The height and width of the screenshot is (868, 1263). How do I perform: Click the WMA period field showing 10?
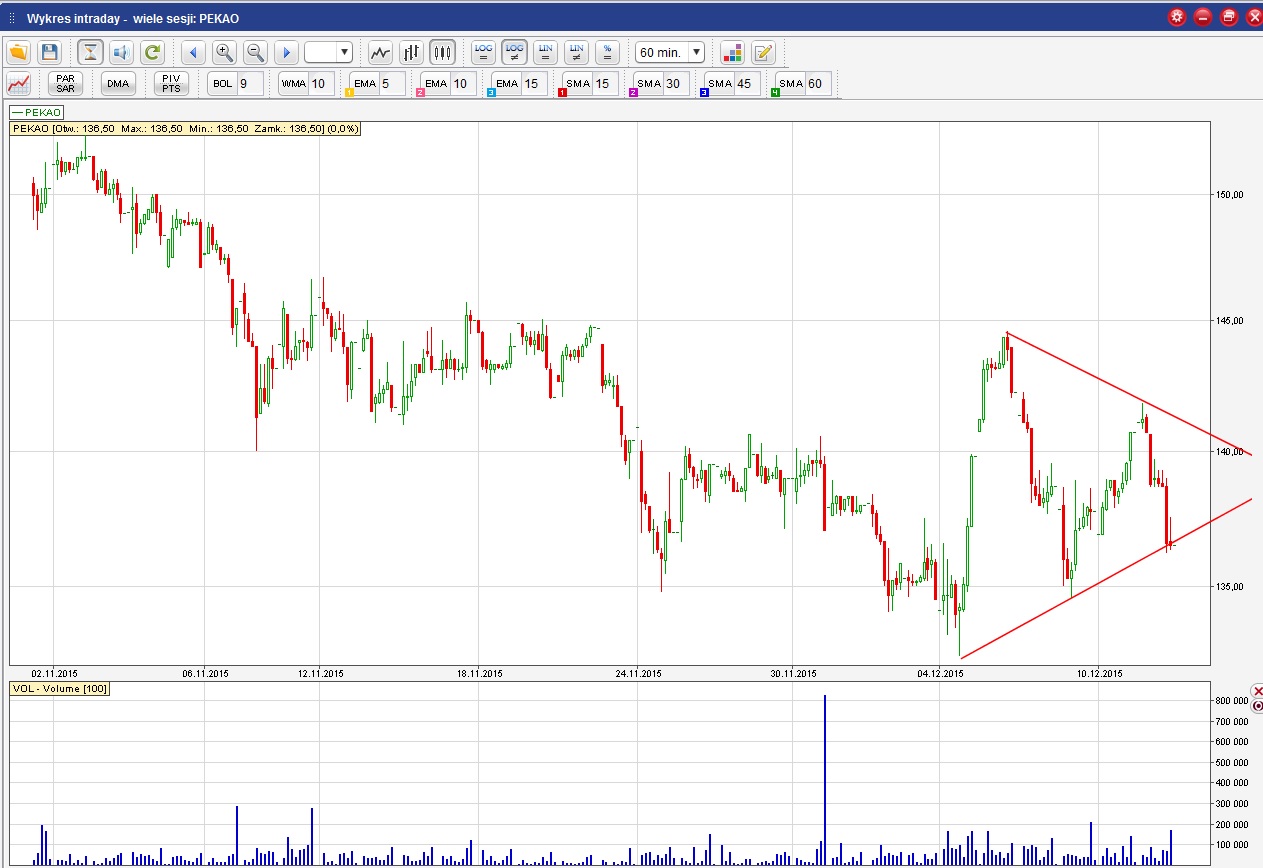pyautogui.click(x=321, y=83)
